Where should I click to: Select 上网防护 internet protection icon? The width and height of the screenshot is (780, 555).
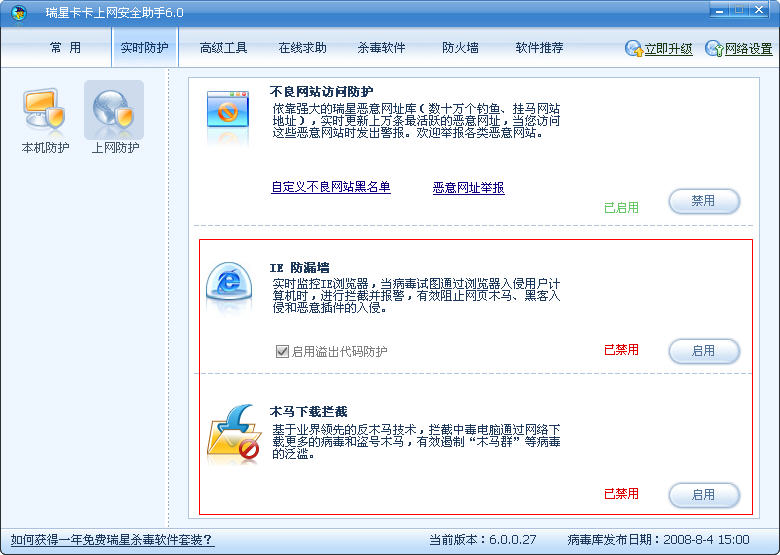(x=114, y=110)
